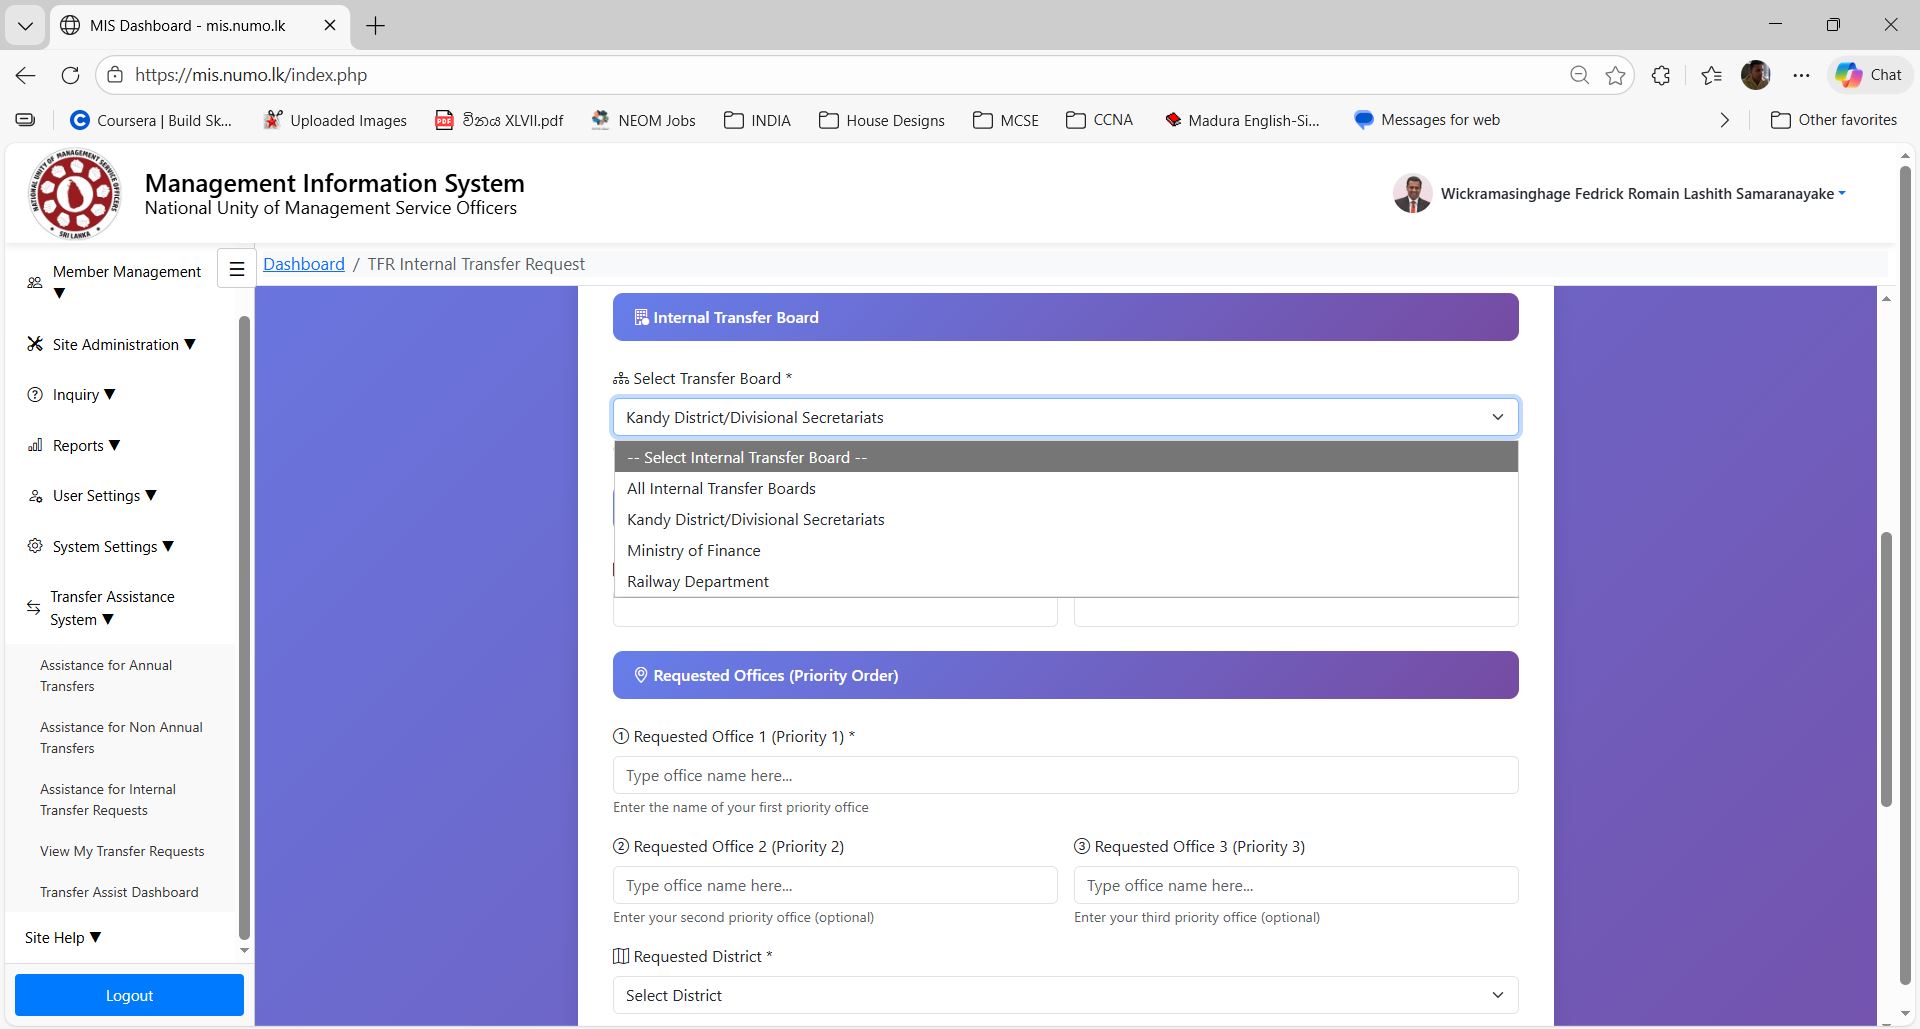Viewport: 1920px width, 1029px height.
Task: Click the NUMO organization logo
Action: point(75,194)
